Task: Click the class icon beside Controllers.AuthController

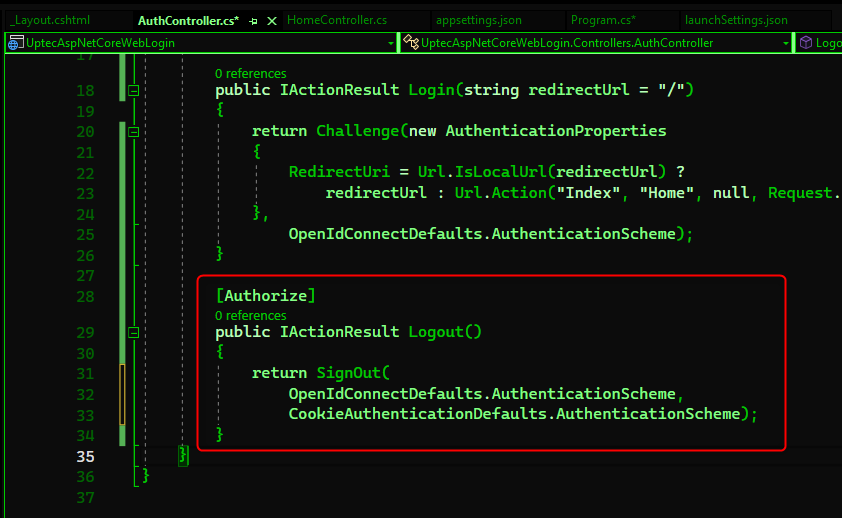Action: (410, 43)
